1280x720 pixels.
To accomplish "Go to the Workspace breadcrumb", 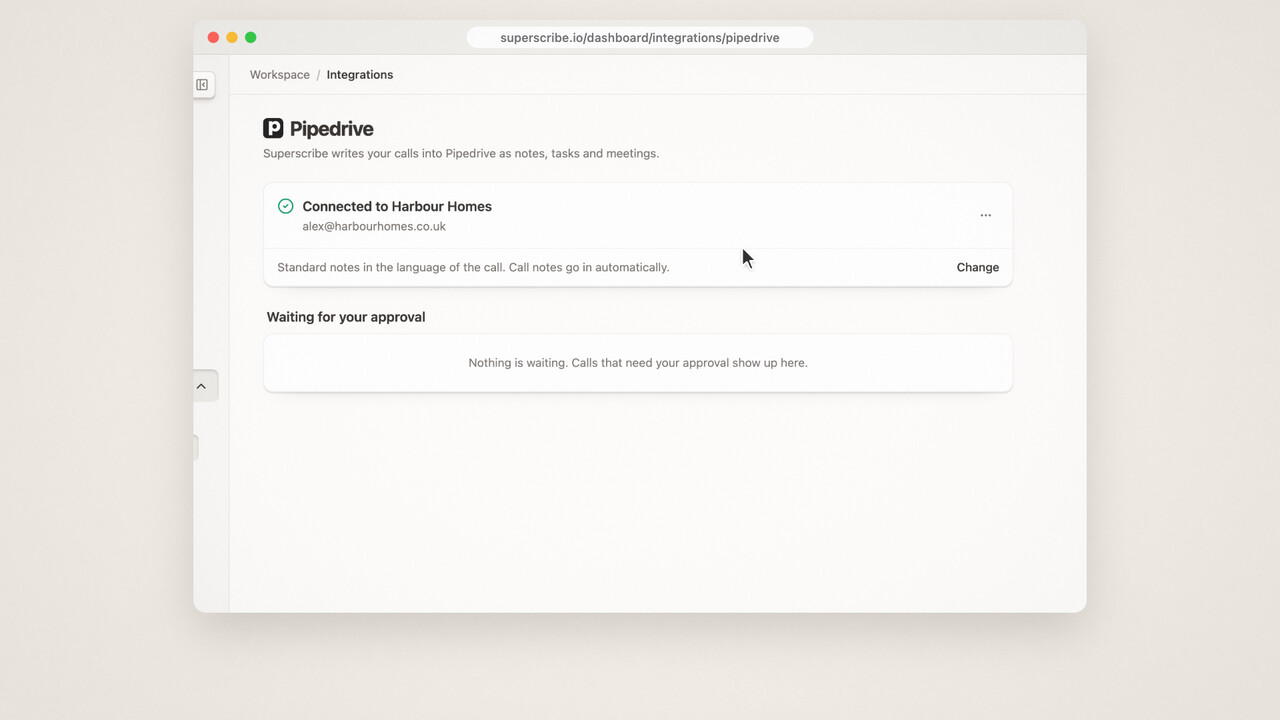I will 280,75.
